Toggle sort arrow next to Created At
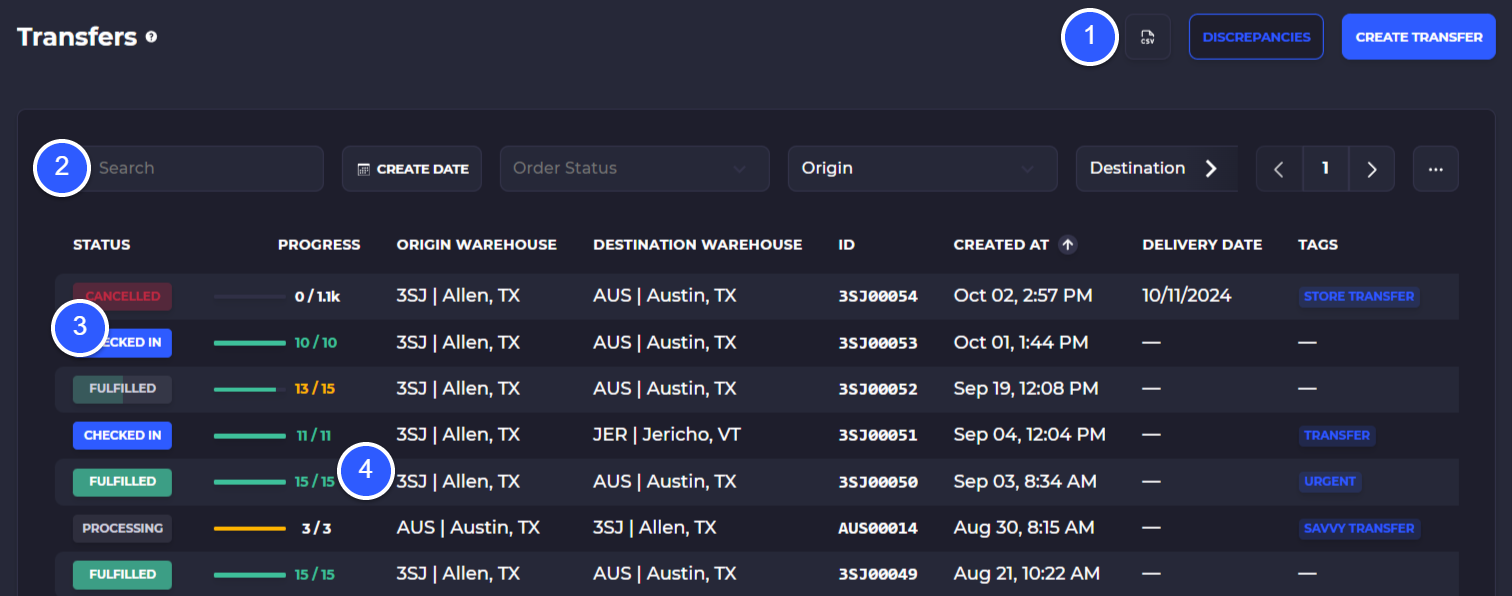Image resolution: width=1512 pixels, height=596 pixels. 1068,244
